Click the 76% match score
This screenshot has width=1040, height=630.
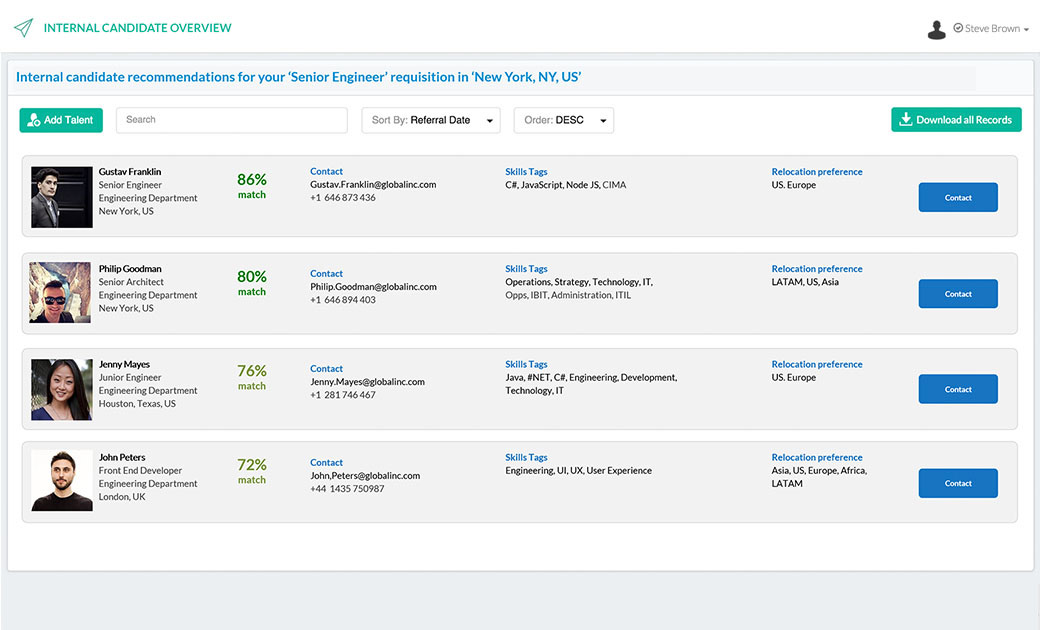pyautogui.click(x=252, y=377)
